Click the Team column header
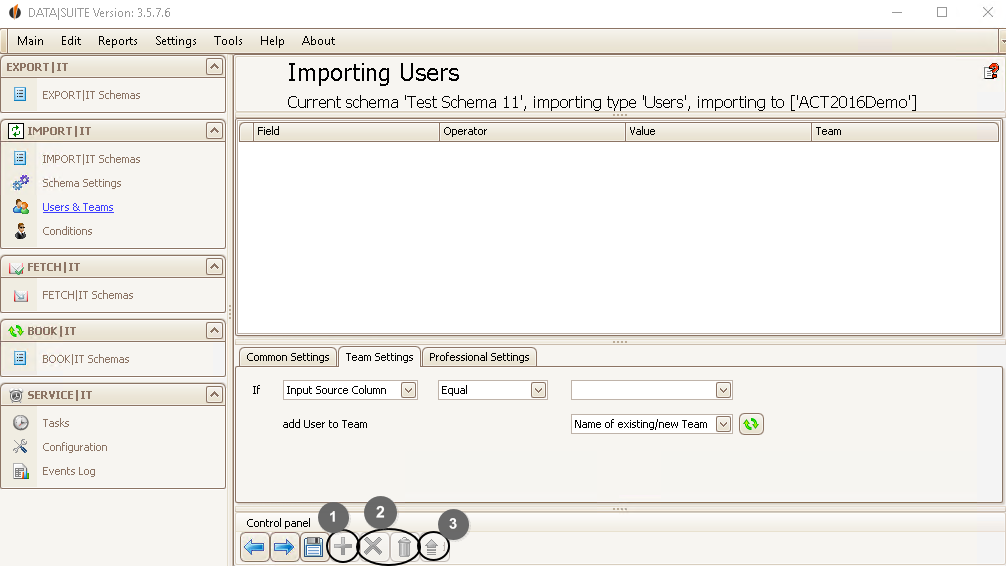Image resolution: width=1006 pixels, height=566 pixels. coord(905,131)
